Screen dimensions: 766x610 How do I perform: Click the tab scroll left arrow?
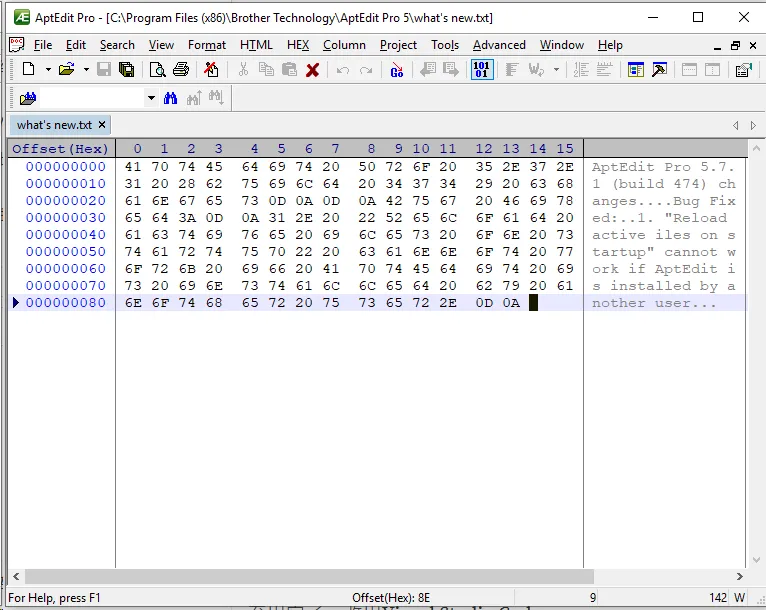tap(736, 126)
